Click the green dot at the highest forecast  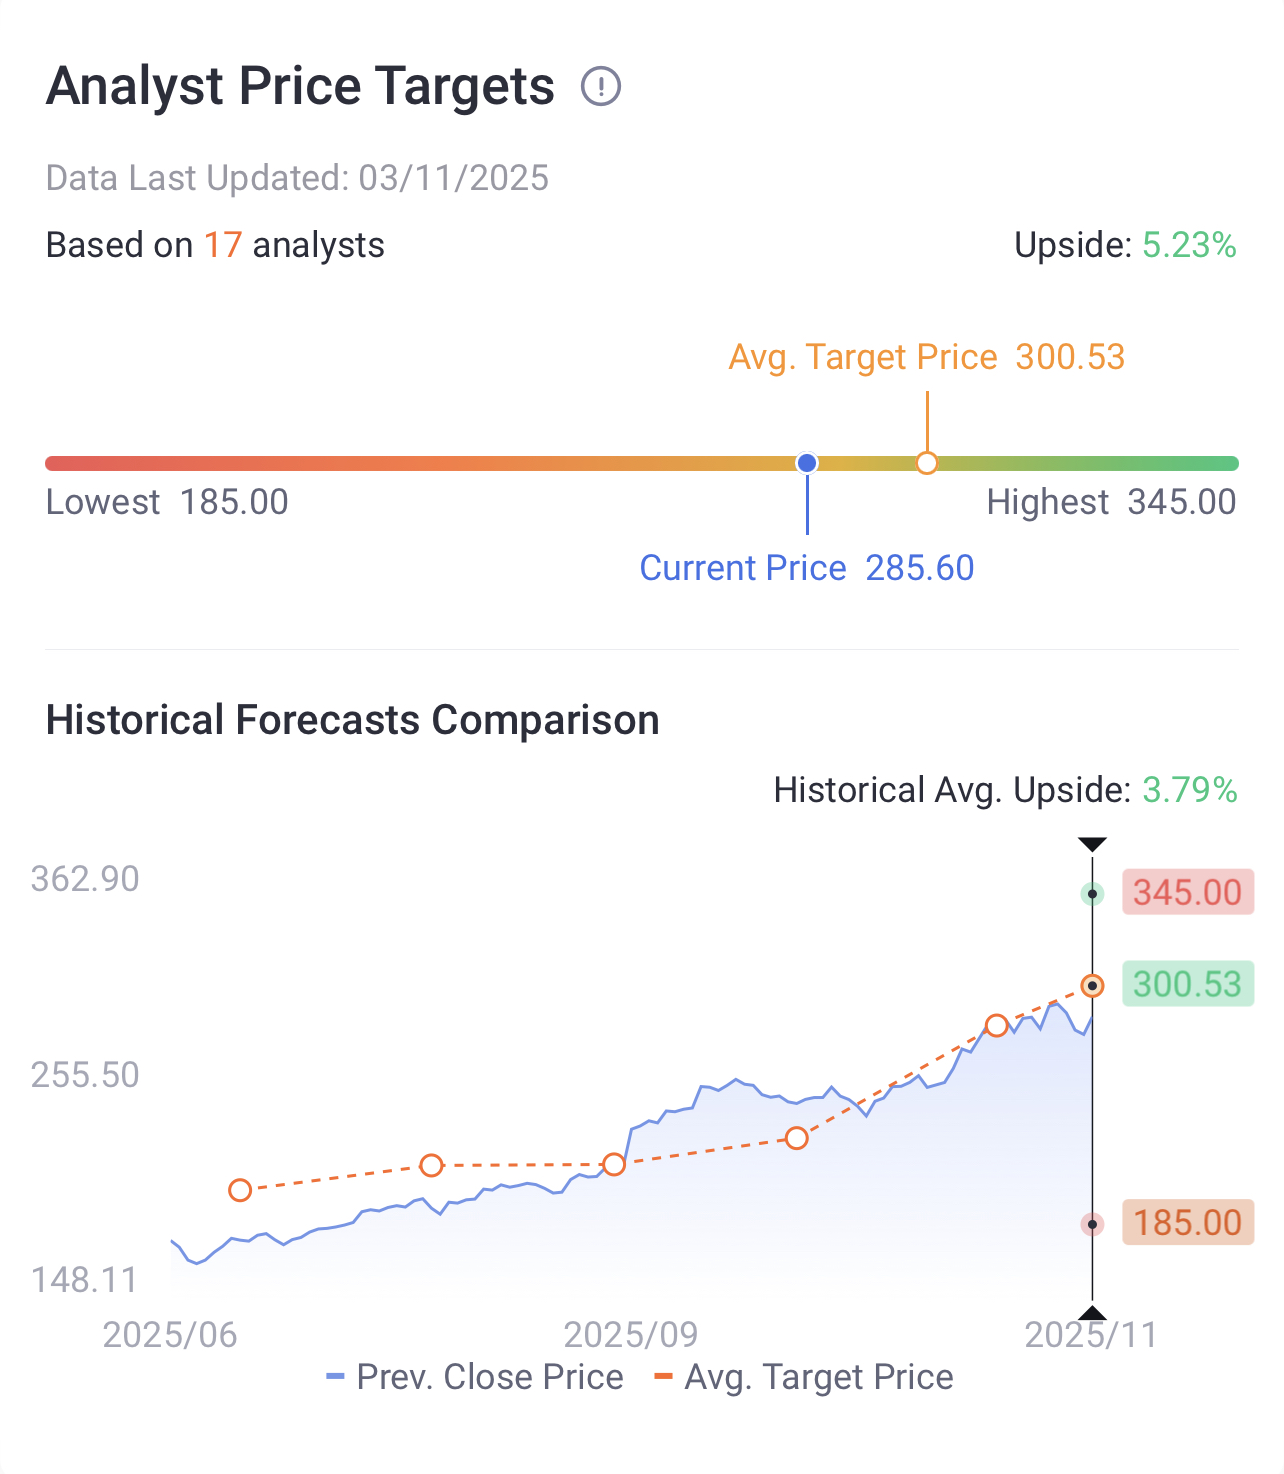point(1093,894)
